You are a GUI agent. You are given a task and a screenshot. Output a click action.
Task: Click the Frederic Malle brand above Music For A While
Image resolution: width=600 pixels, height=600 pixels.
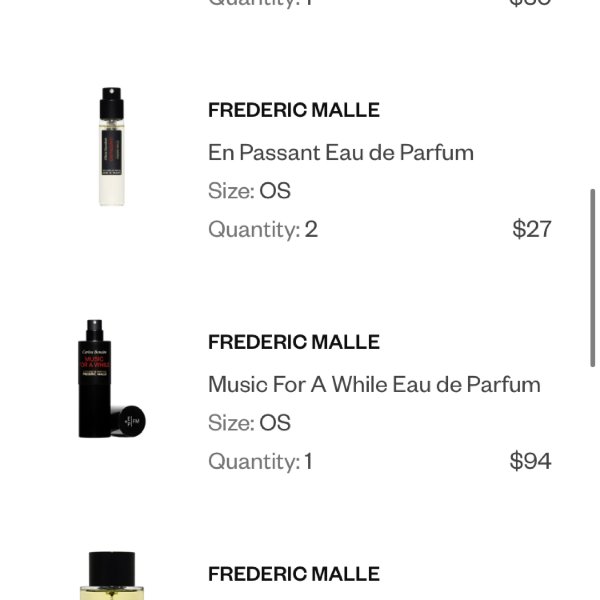pos(293,342)
